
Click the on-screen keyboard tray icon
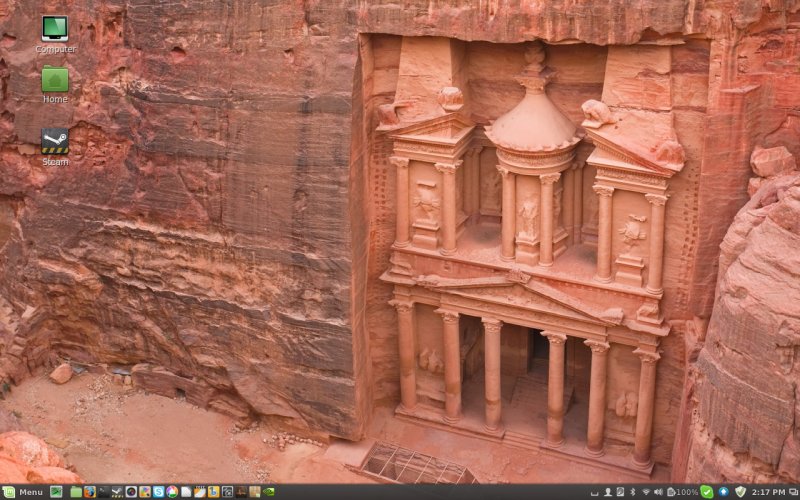[x=594, y=493]
